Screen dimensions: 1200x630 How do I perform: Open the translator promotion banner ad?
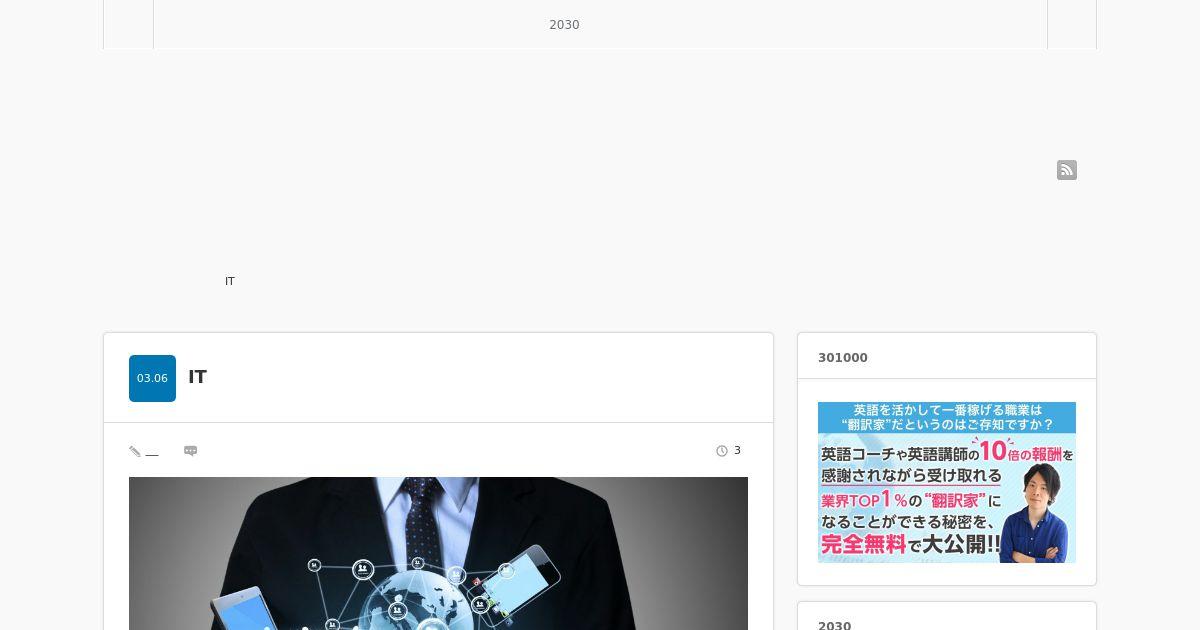[947, 482]
